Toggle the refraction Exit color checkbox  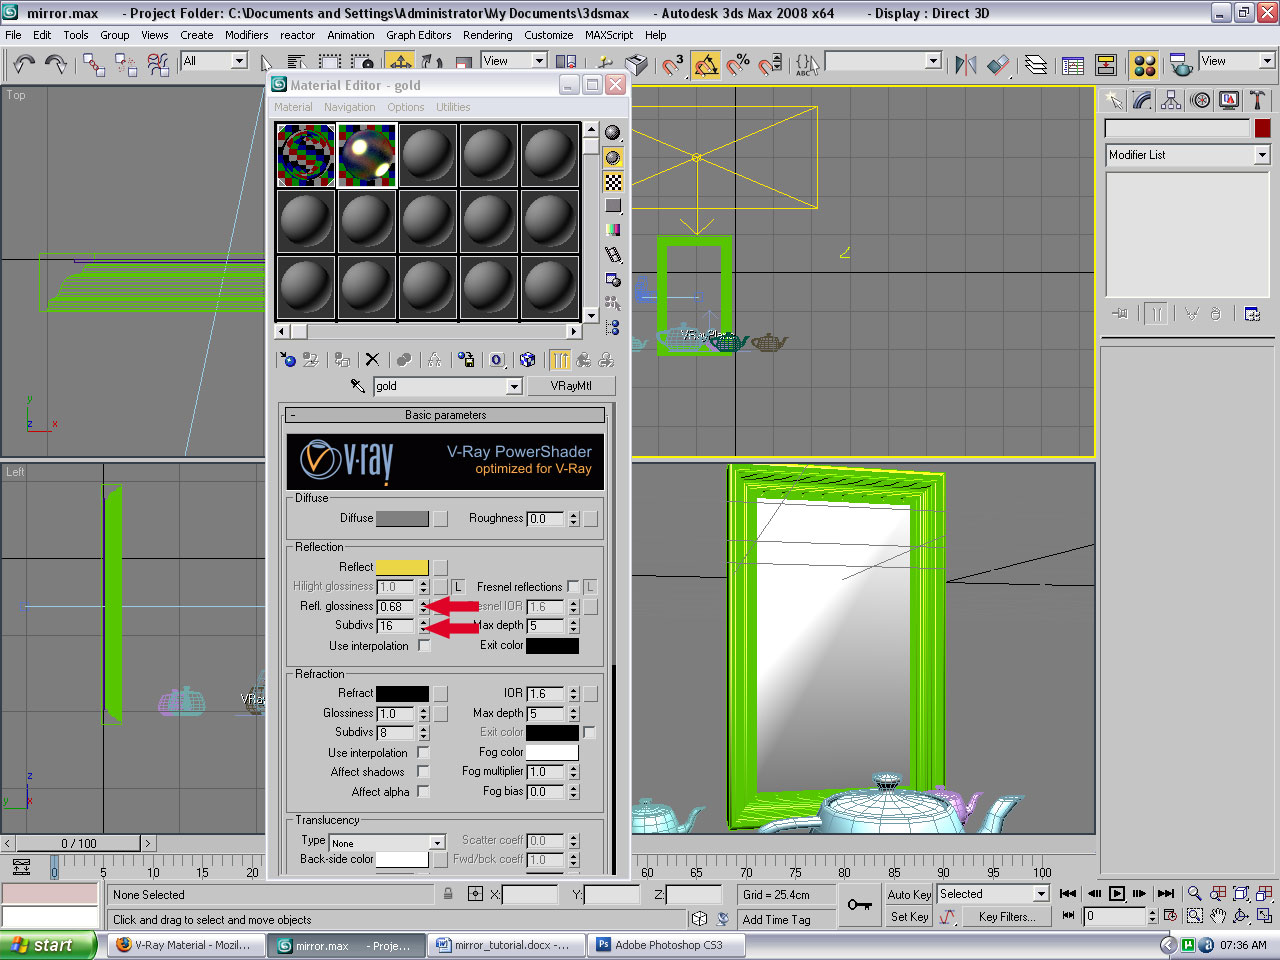click(x=590, y=733)
